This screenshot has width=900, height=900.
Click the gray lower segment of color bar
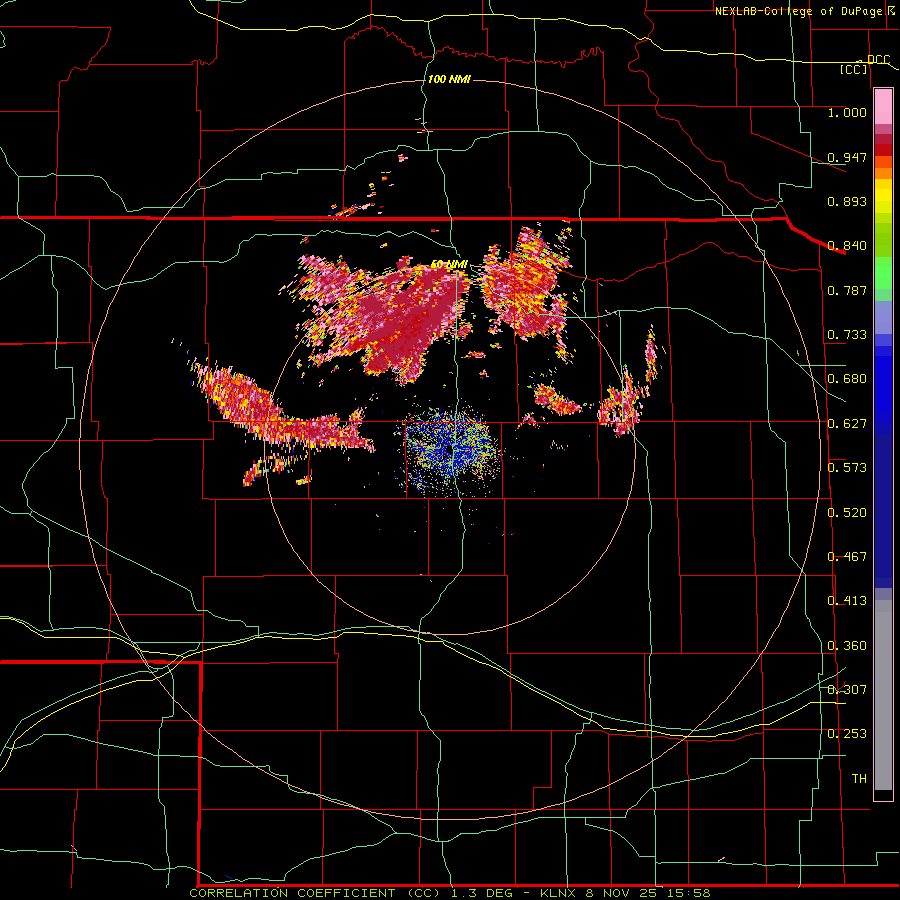pos(883,695)
